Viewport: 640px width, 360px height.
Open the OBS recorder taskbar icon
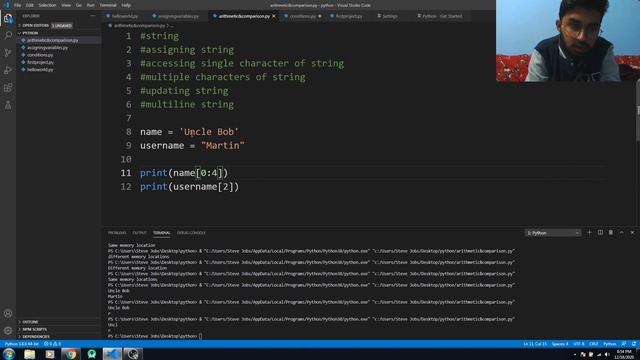(x=133, y=354)
